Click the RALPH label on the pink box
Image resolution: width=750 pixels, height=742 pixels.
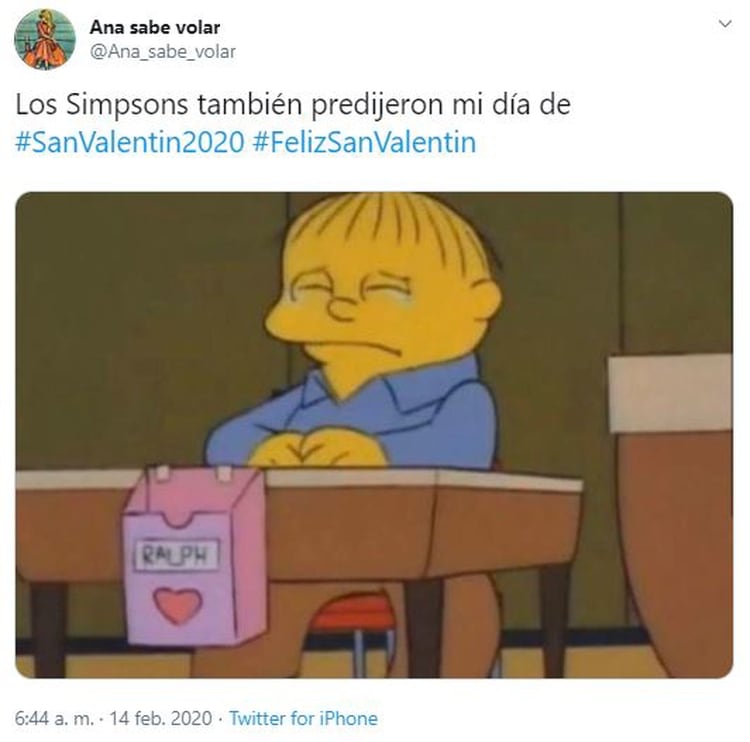point(176,555)
